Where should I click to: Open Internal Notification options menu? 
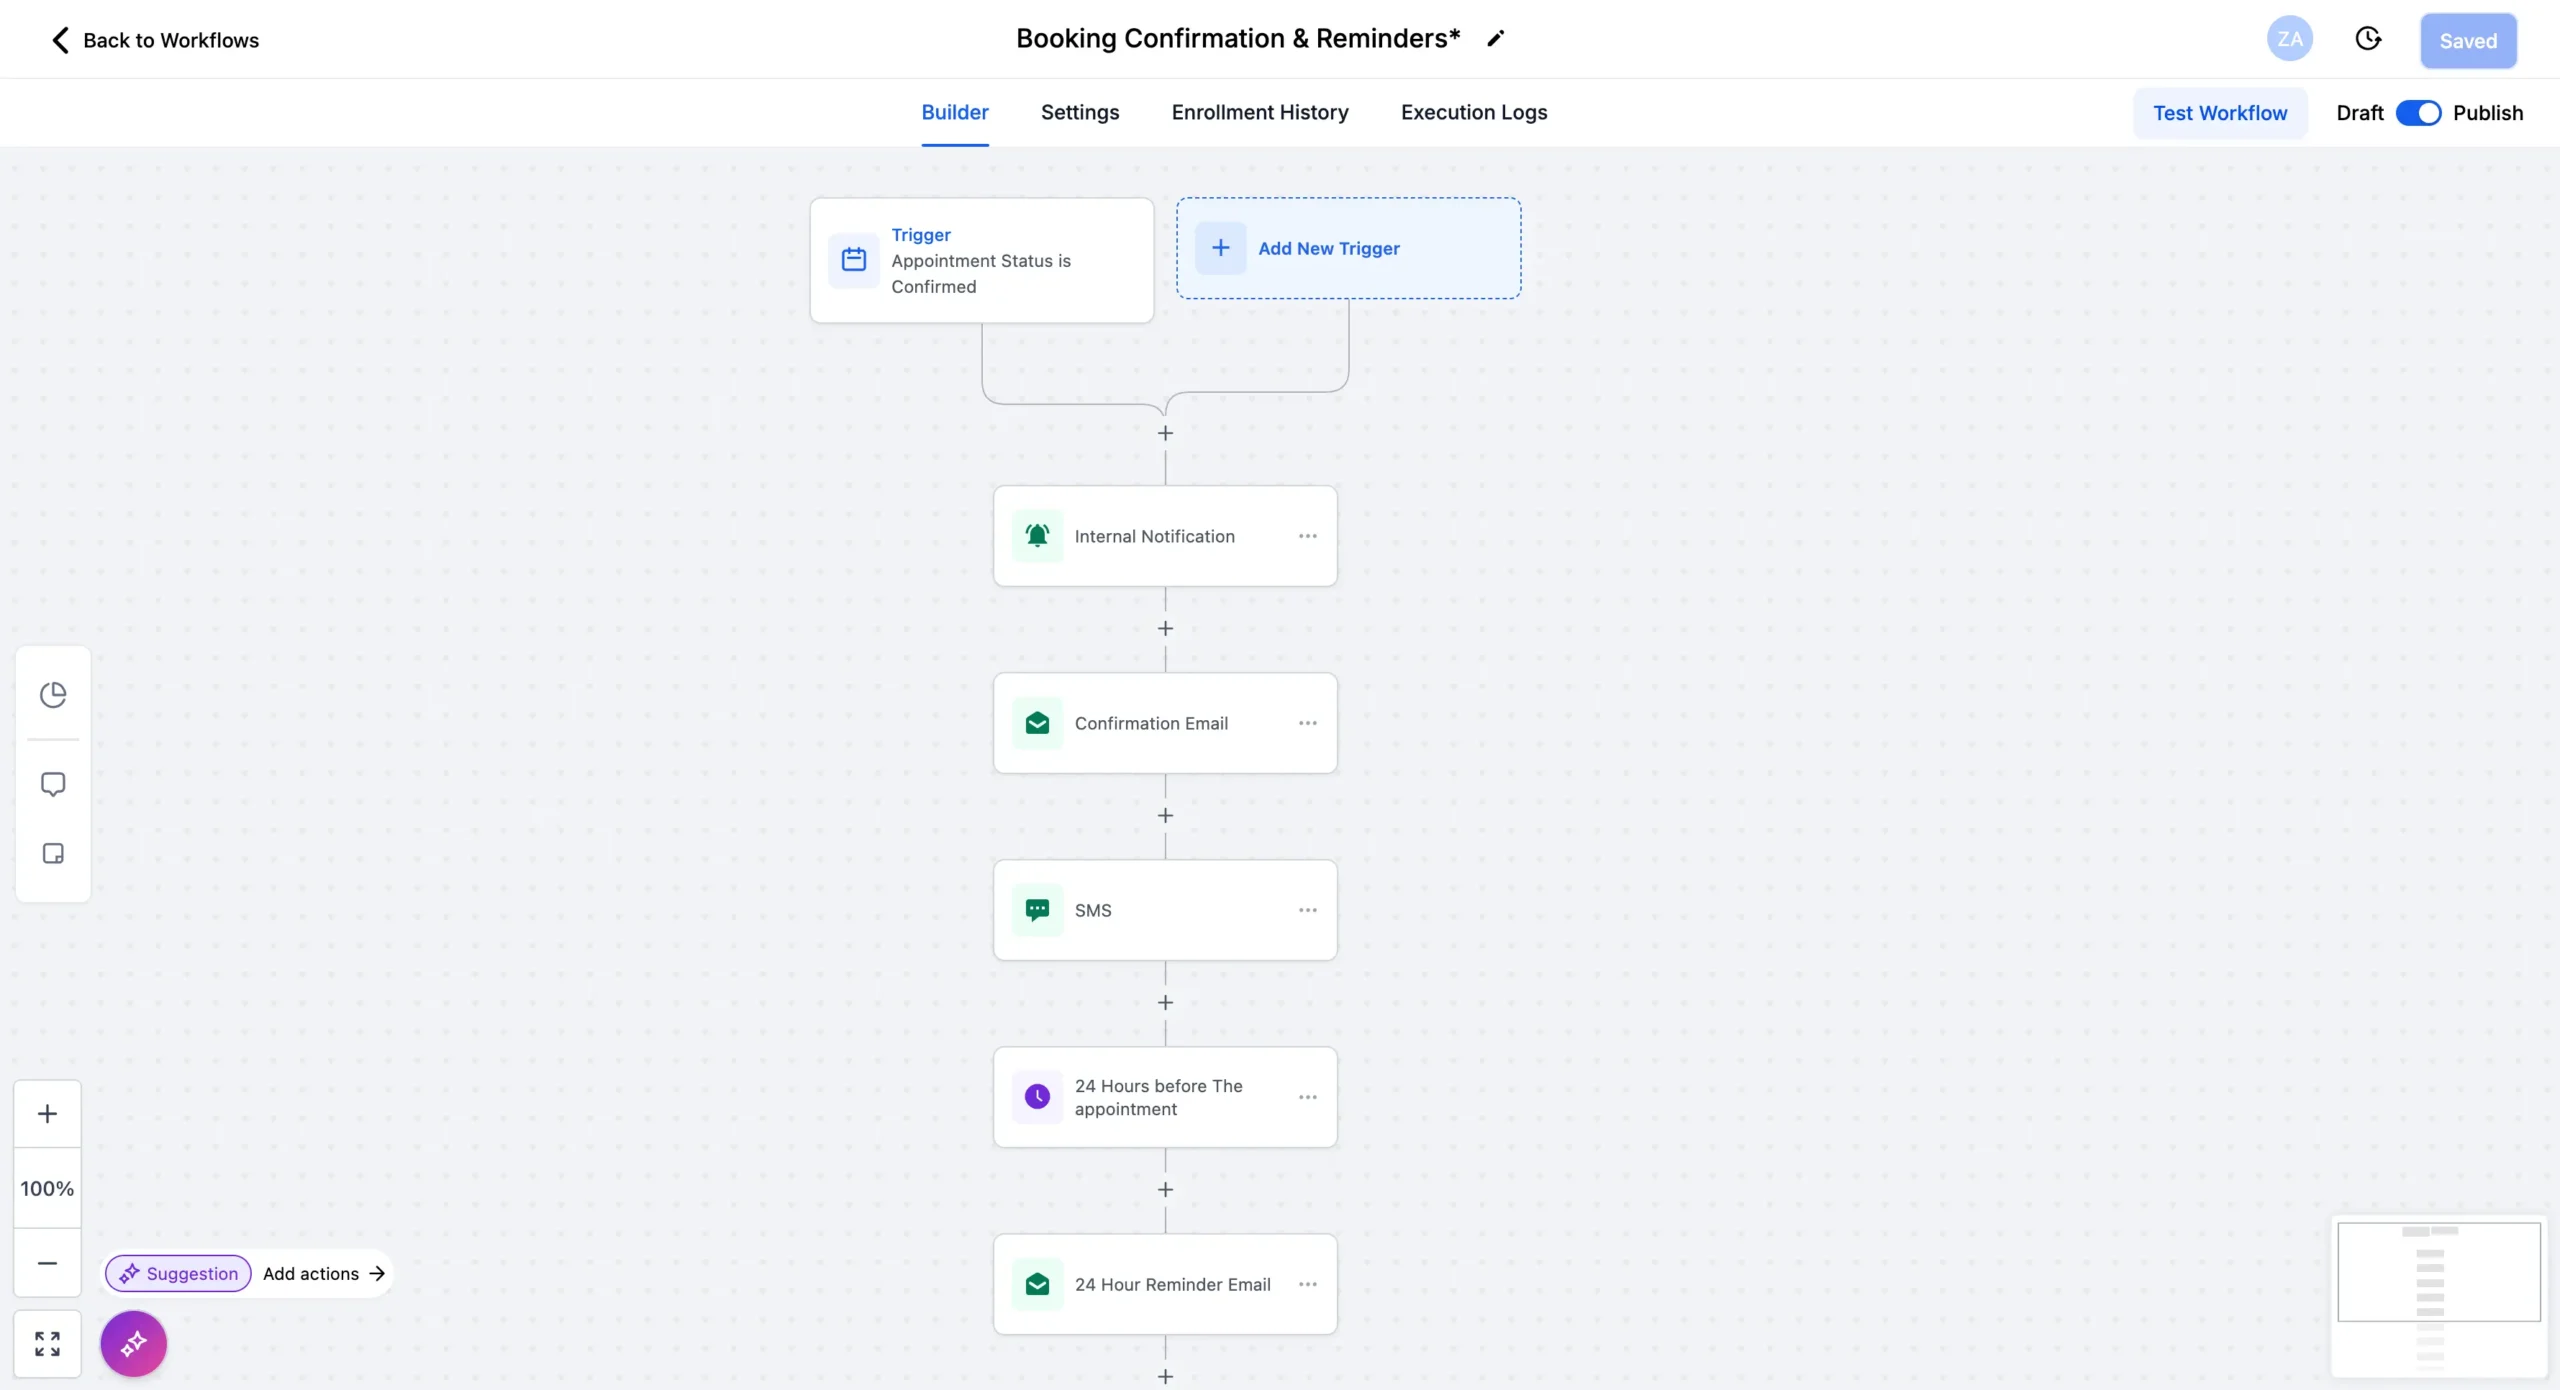pyautogui.click(x=1307, y=536)
